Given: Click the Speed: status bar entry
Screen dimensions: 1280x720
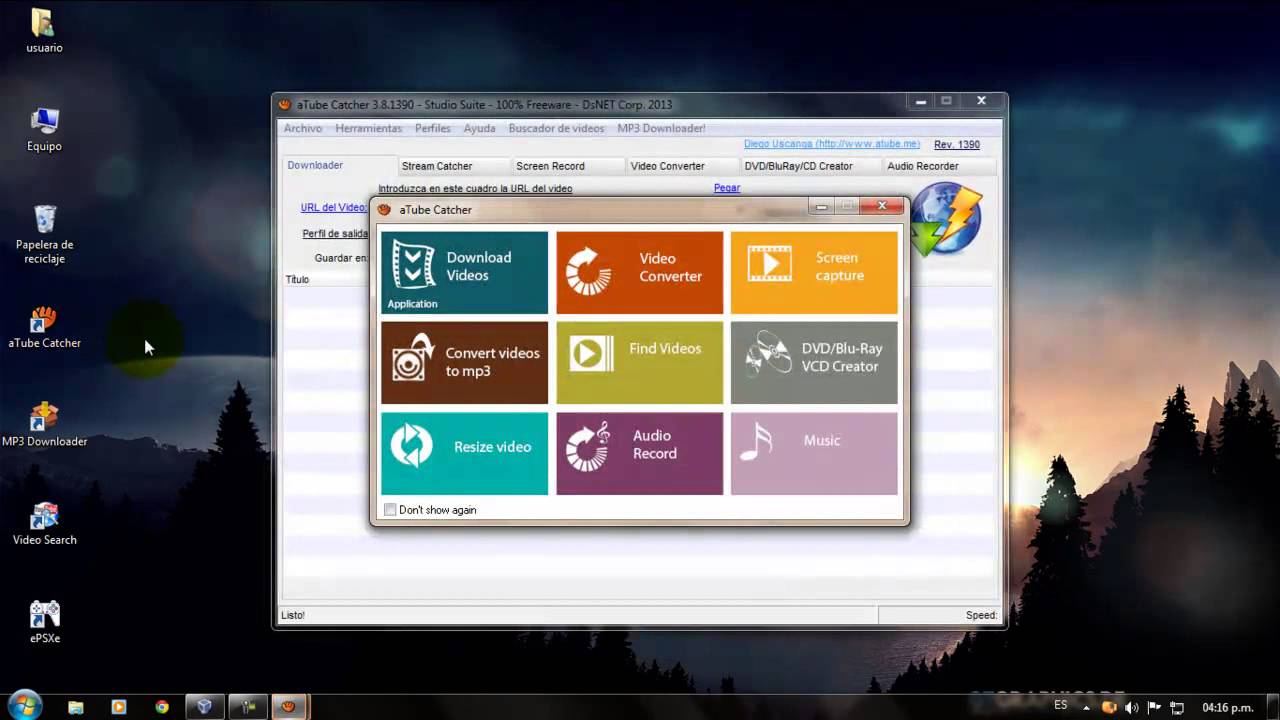Looking at the screenshot, I should click(x=981, y=615).
